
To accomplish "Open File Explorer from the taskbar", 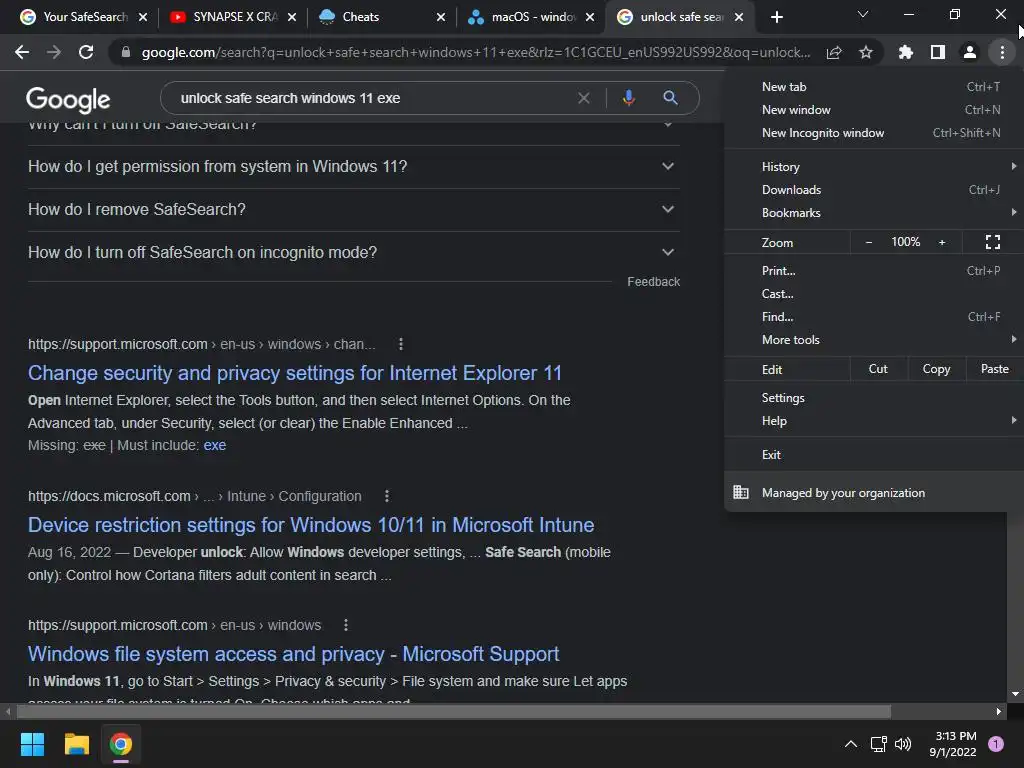I will [76, 744].
